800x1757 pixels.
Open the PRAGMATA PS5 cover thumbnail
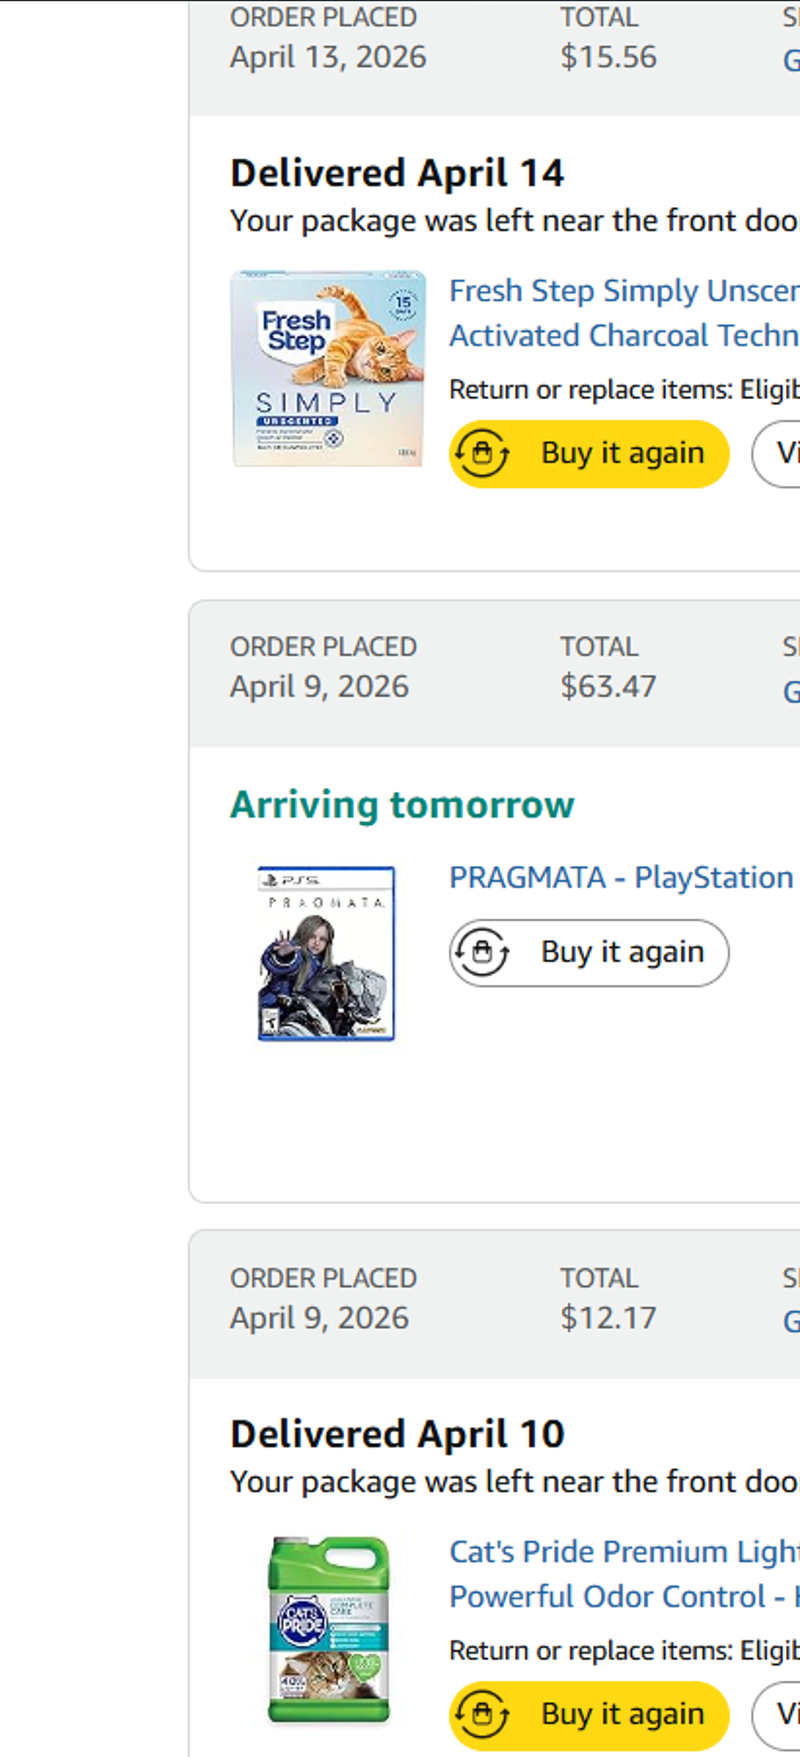point(326,953)
